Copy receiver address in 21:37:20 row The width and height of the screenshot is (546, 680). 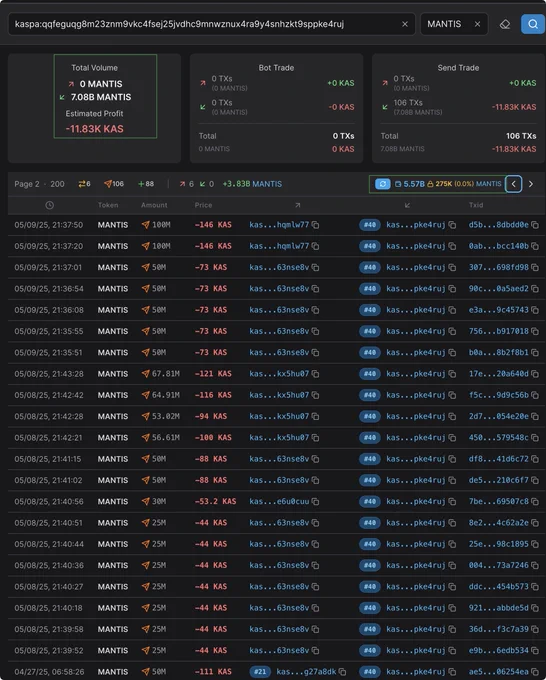pyautogui.click(x=452, y=246)
